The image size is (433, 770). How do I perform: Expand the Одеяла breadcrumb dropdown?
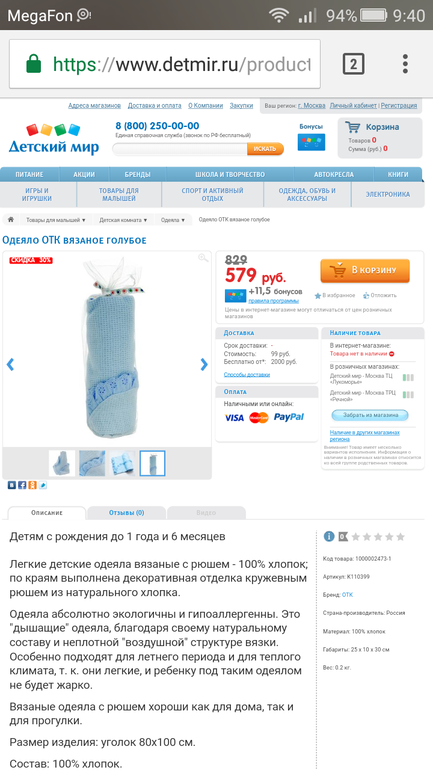(173, 220)
